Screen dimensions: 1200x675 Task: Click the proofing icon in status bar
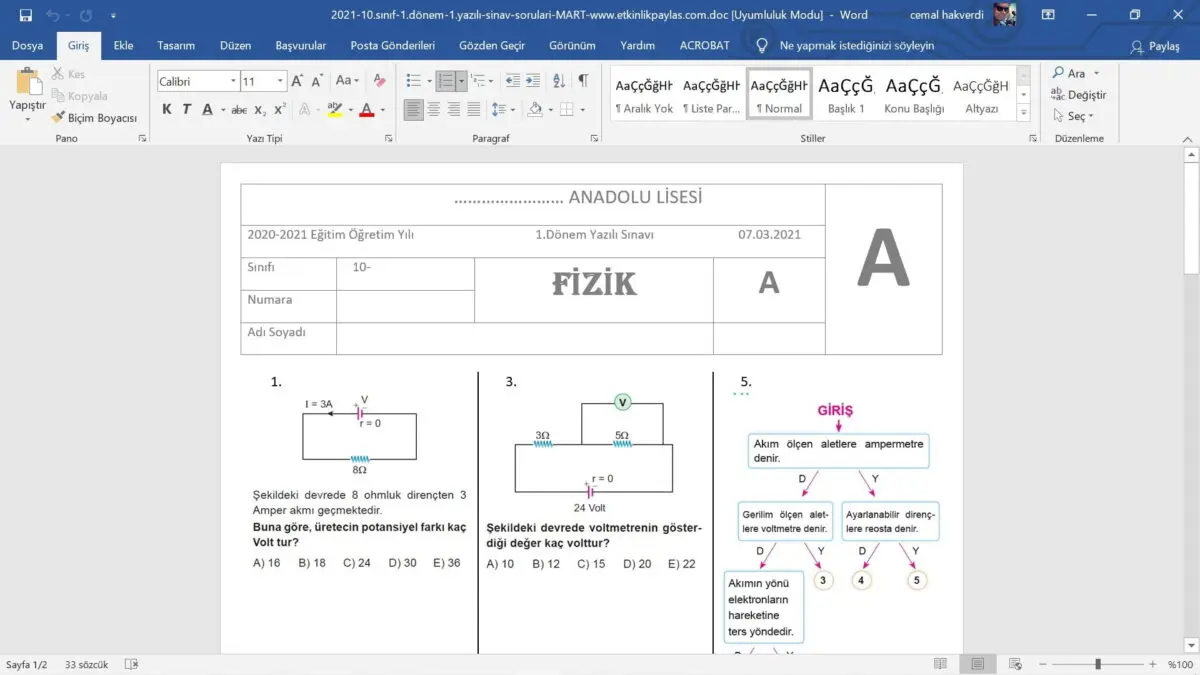131,664
